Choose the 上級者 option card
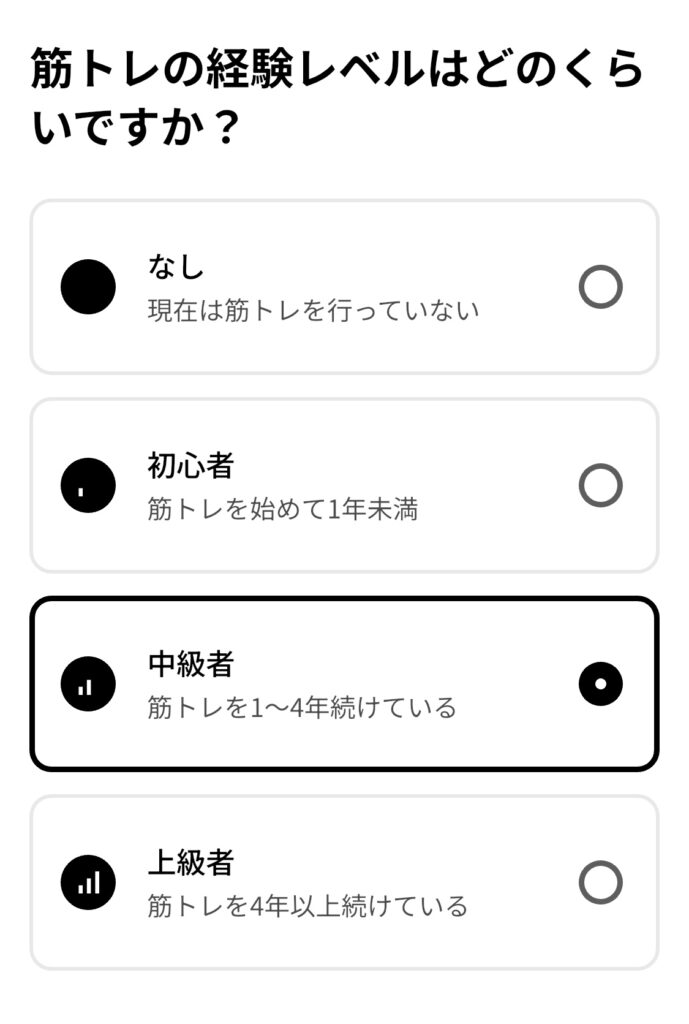Viewport: 689px width, 1024px height. tap(344, 882)
